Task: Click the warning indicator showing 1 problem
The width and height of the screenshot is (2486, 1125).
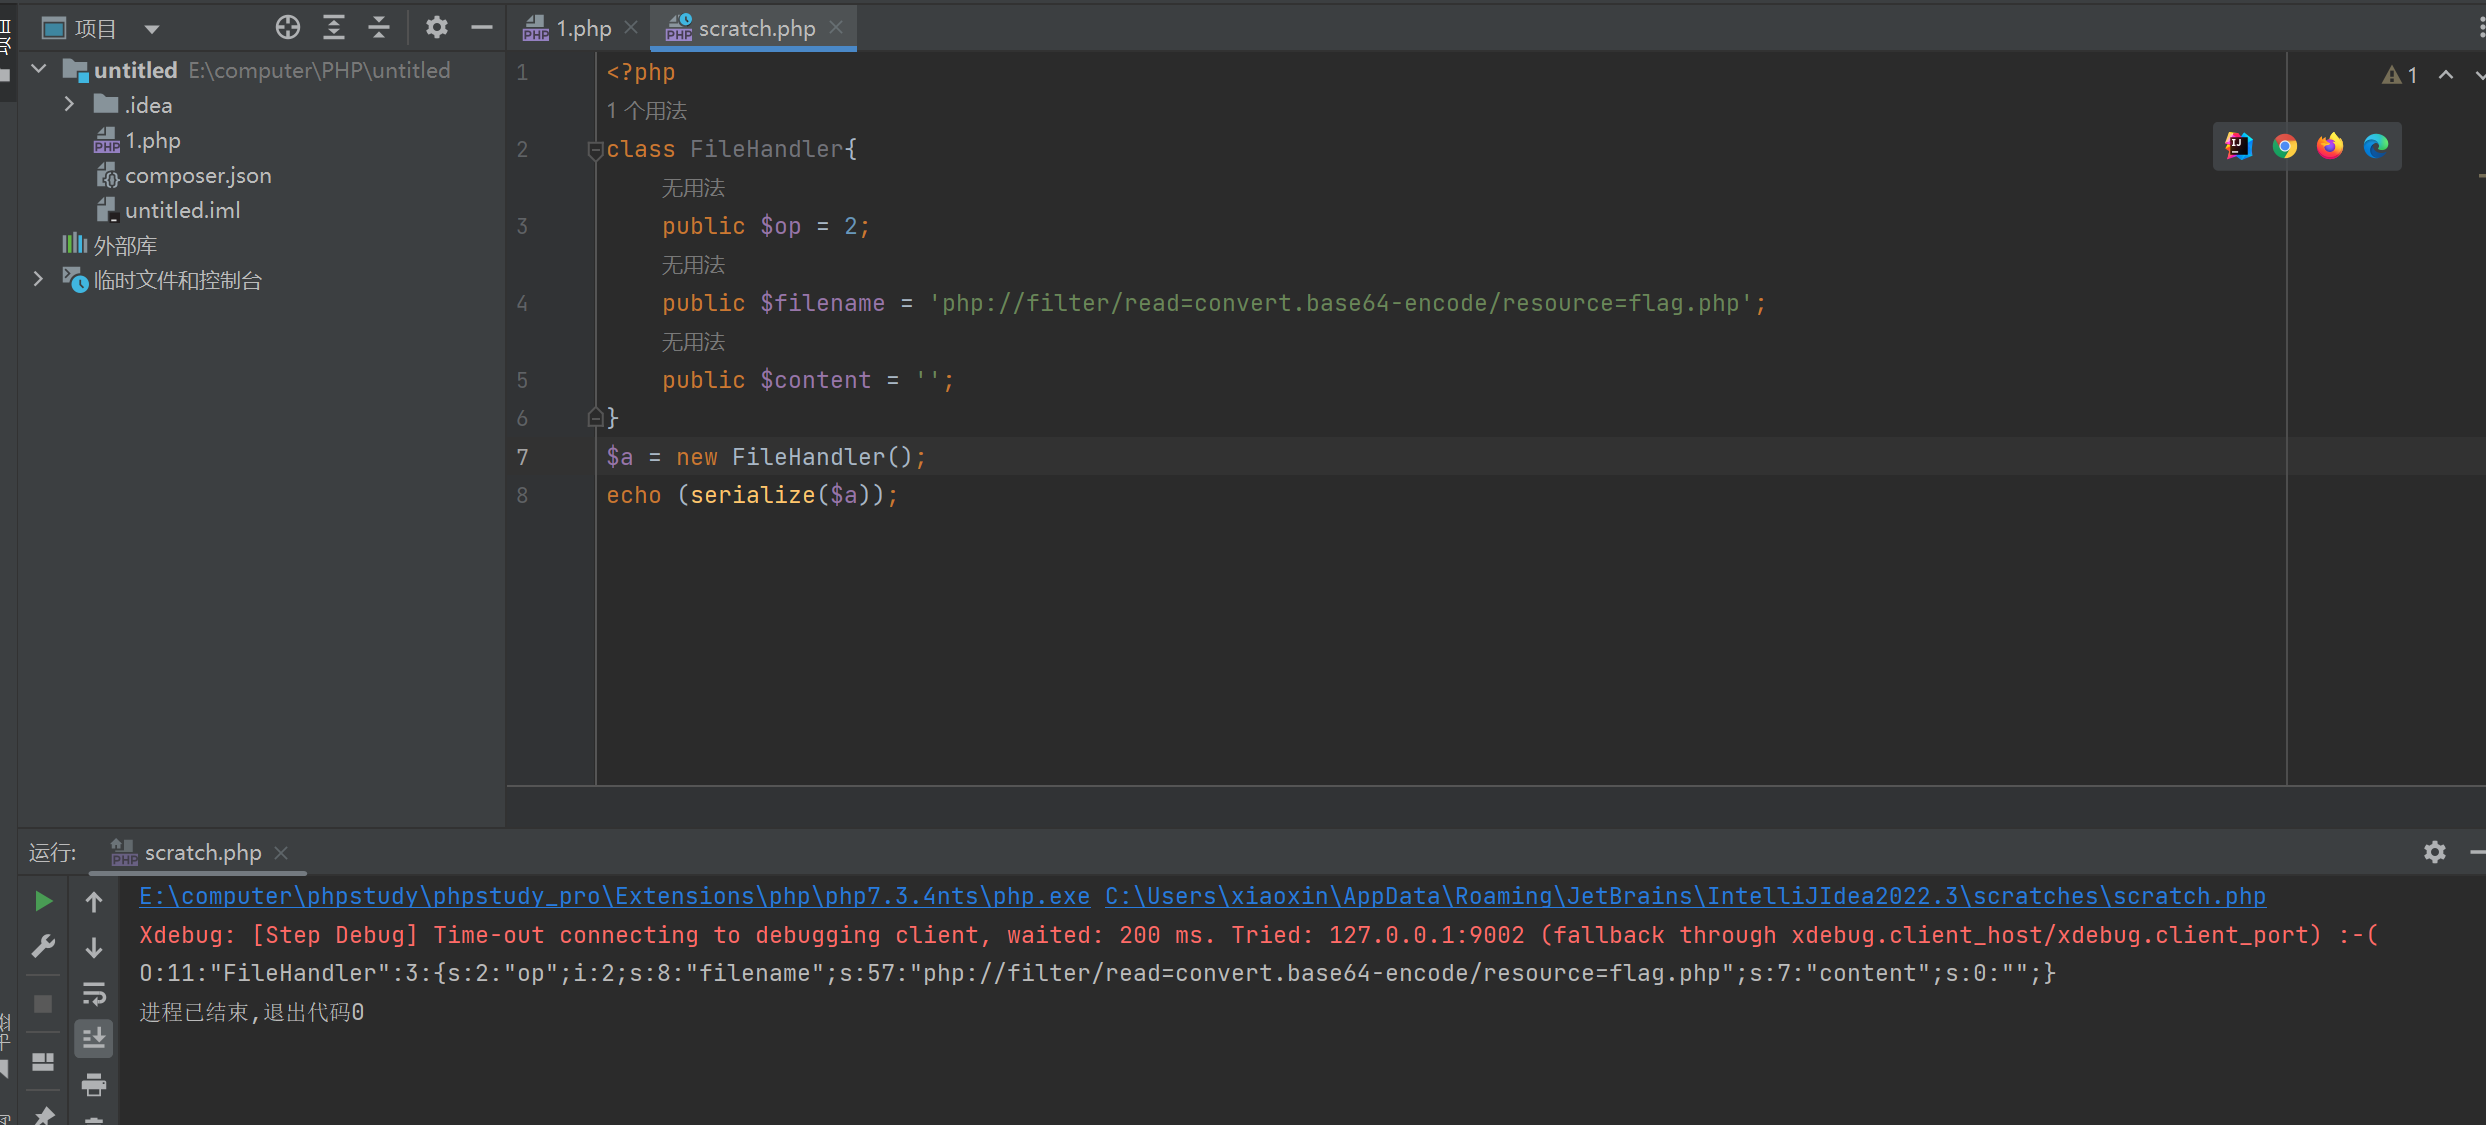Action: coord(2400,75)
